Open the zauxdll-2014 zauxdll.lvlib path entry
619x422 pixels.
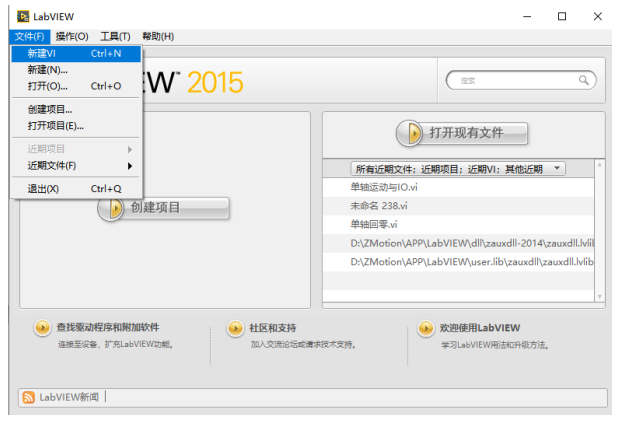click(x=458, y=243)
